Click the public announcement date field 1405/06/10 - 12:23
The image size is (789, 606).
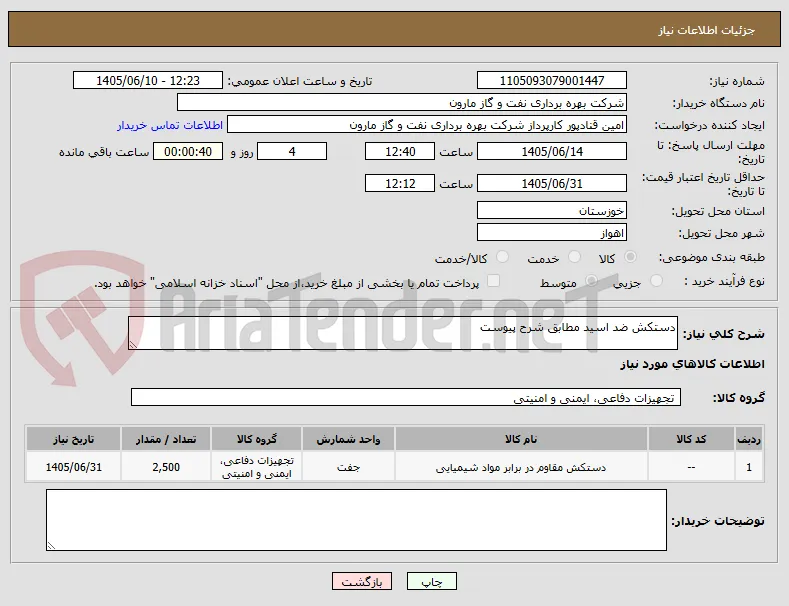tap(147, 81)
